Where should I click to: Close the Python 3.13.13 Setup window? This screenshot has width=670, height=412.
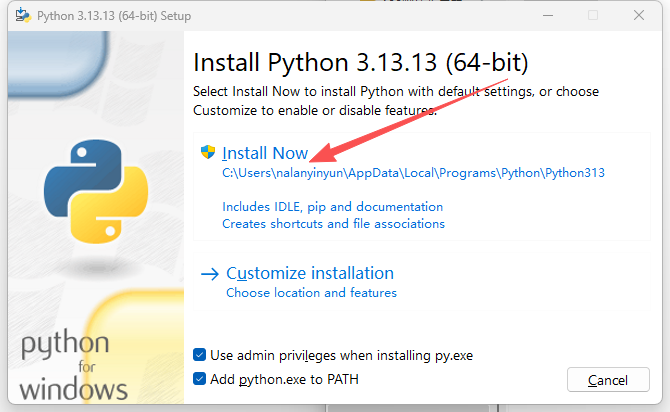click(x=638, y=16)
